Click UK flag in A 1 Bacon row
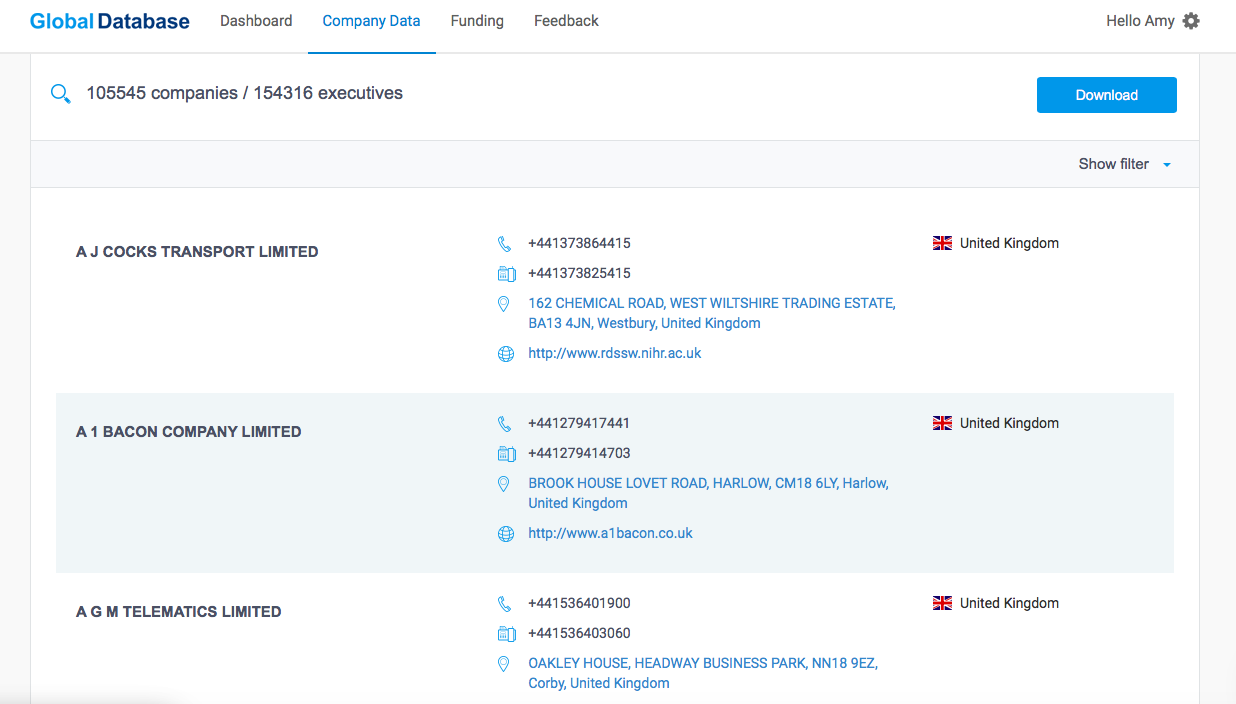This screenshot has height=704, width=1236. click(942, 423)
